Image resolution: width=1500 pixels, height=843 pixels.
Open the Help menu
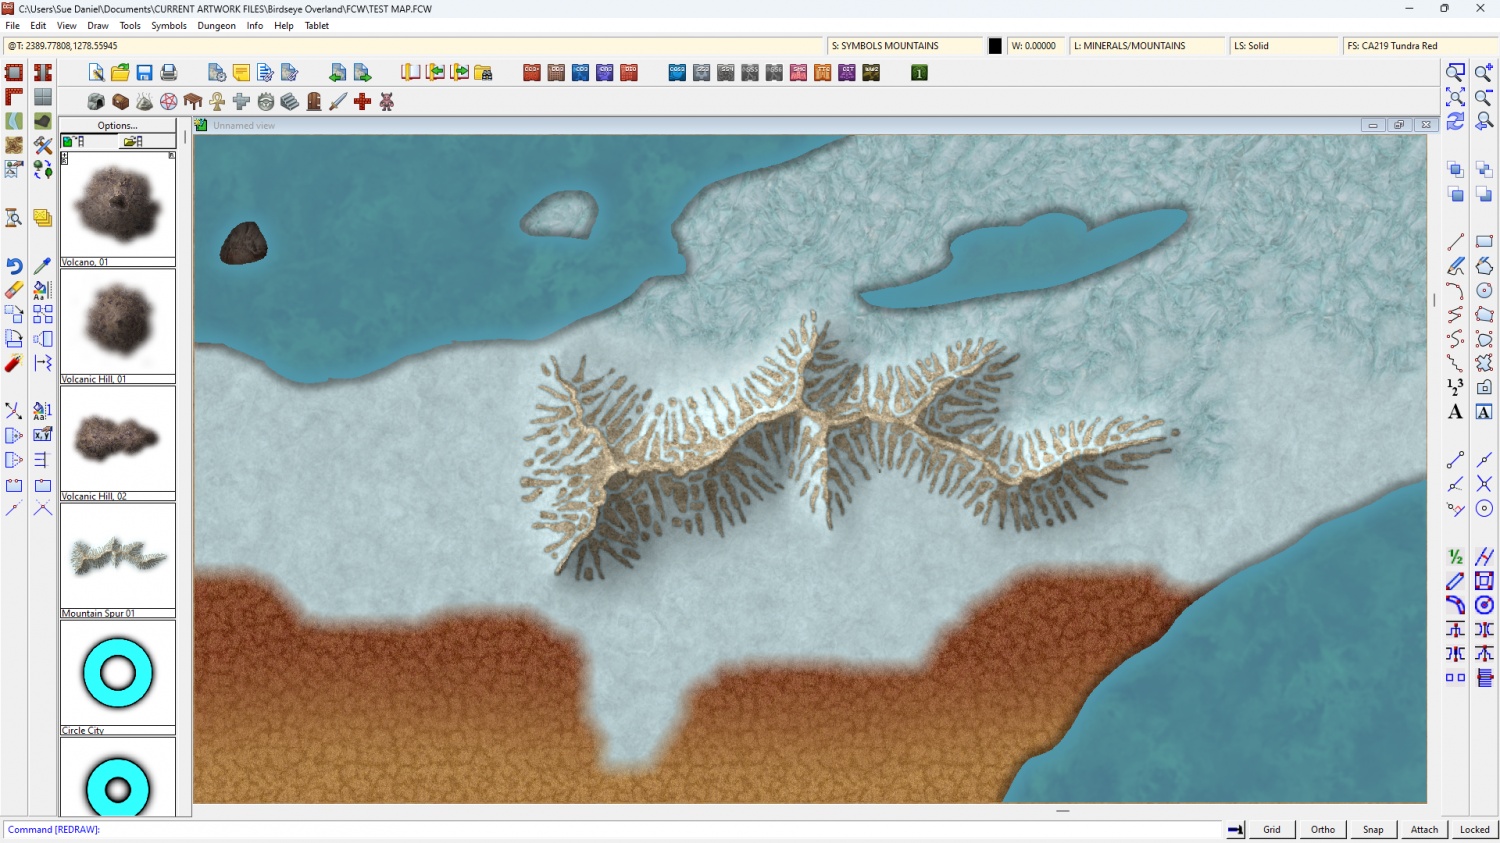(284, 26)
